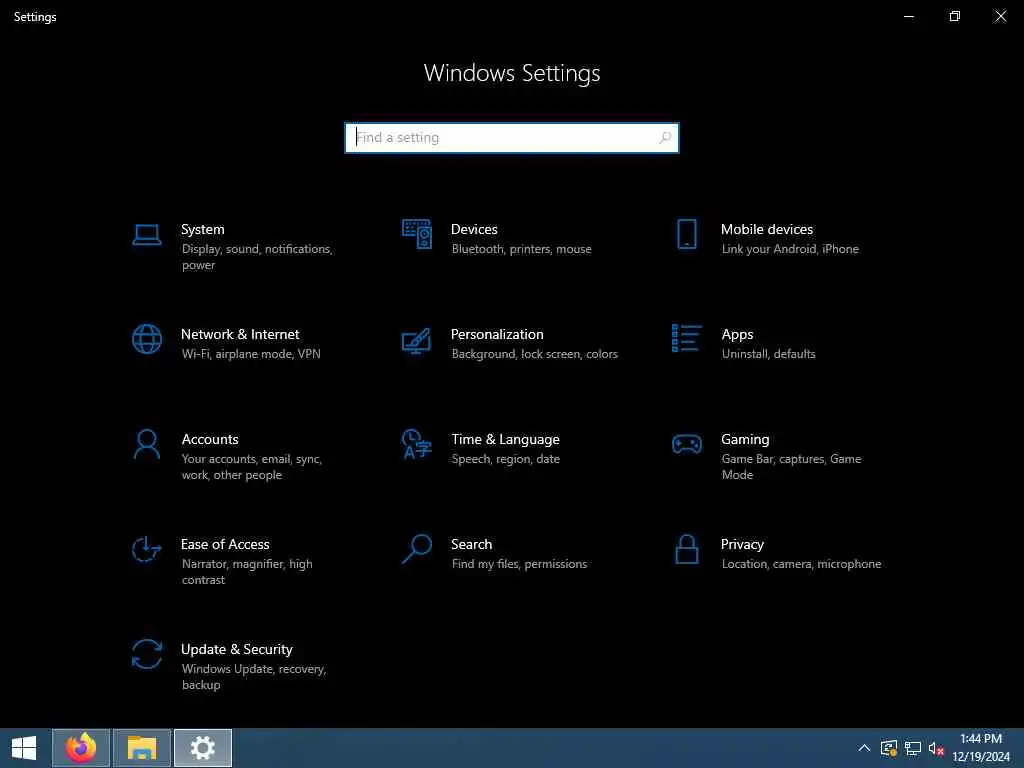The height and width of the screenshot is (768, 1024).
Task: Click the Windows Settings page heading
Action: [x=511, y=73]
